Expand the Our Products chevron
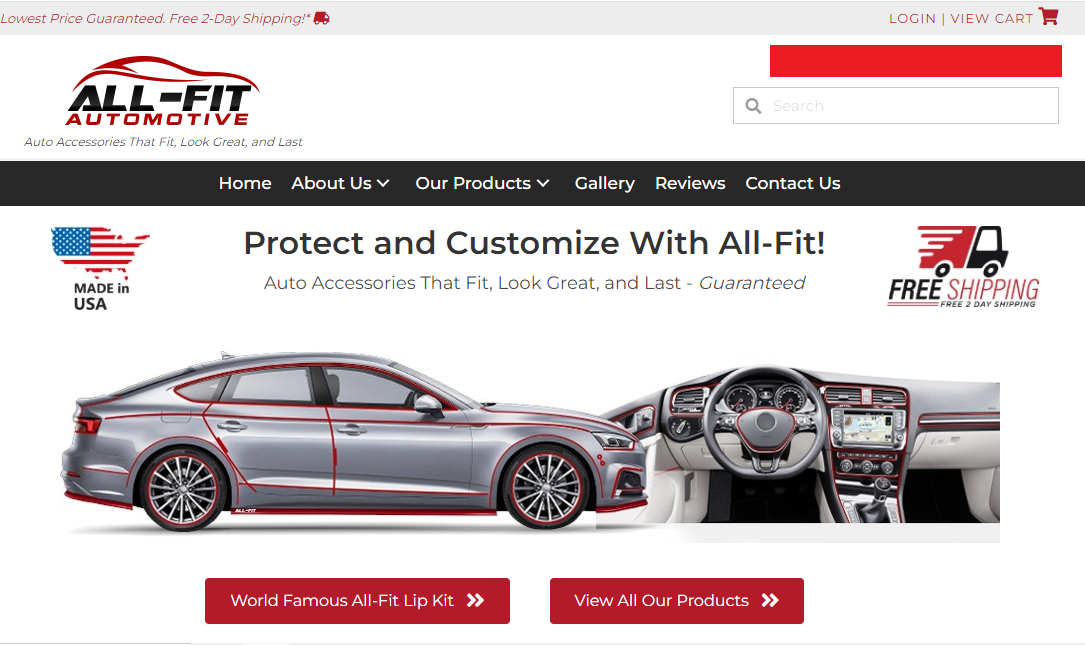The width and height of the screenshot is (1085, 645). [x=543, y=183]
